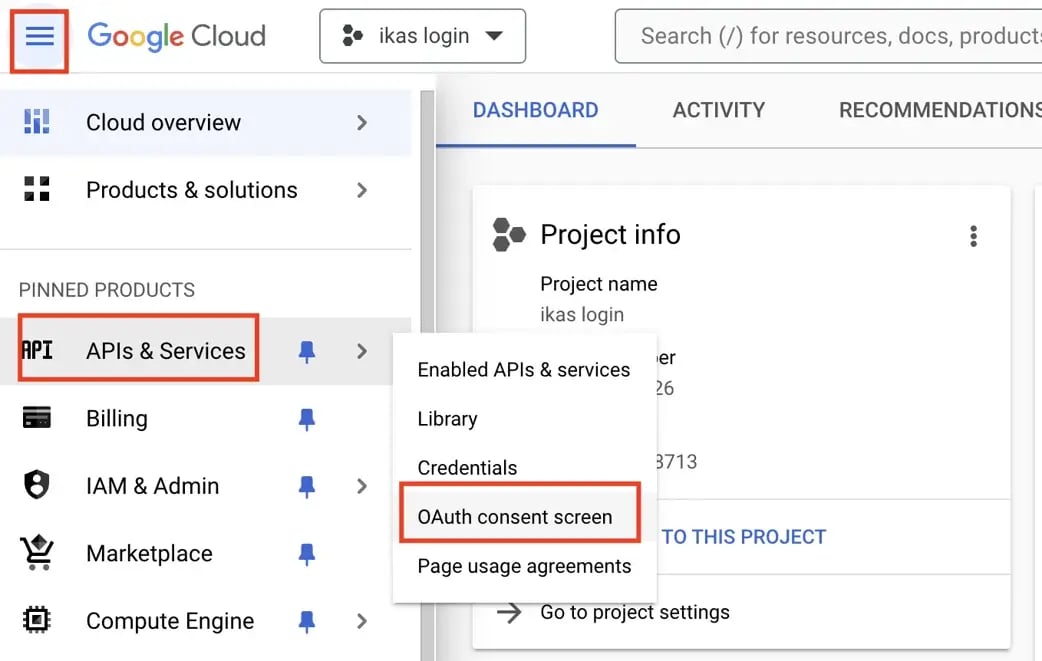Open the hamburger navigation menu
The image size is (1042, 661).
[x=39, y=37]
